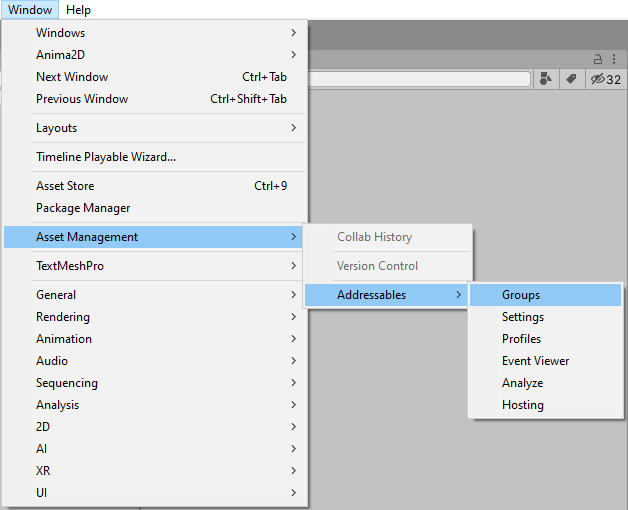Expand the Layouts submenu

point(56,128)
